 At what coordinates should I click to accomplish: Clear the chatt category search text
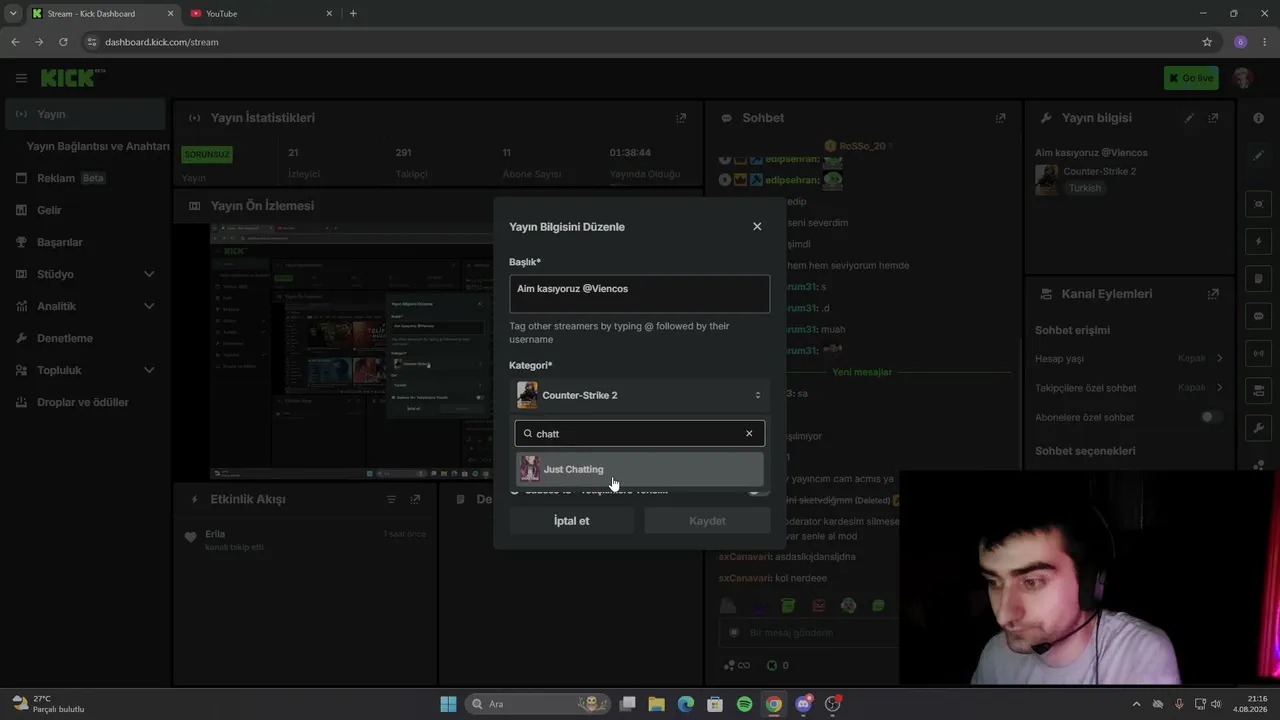click(x=749, y=434)
